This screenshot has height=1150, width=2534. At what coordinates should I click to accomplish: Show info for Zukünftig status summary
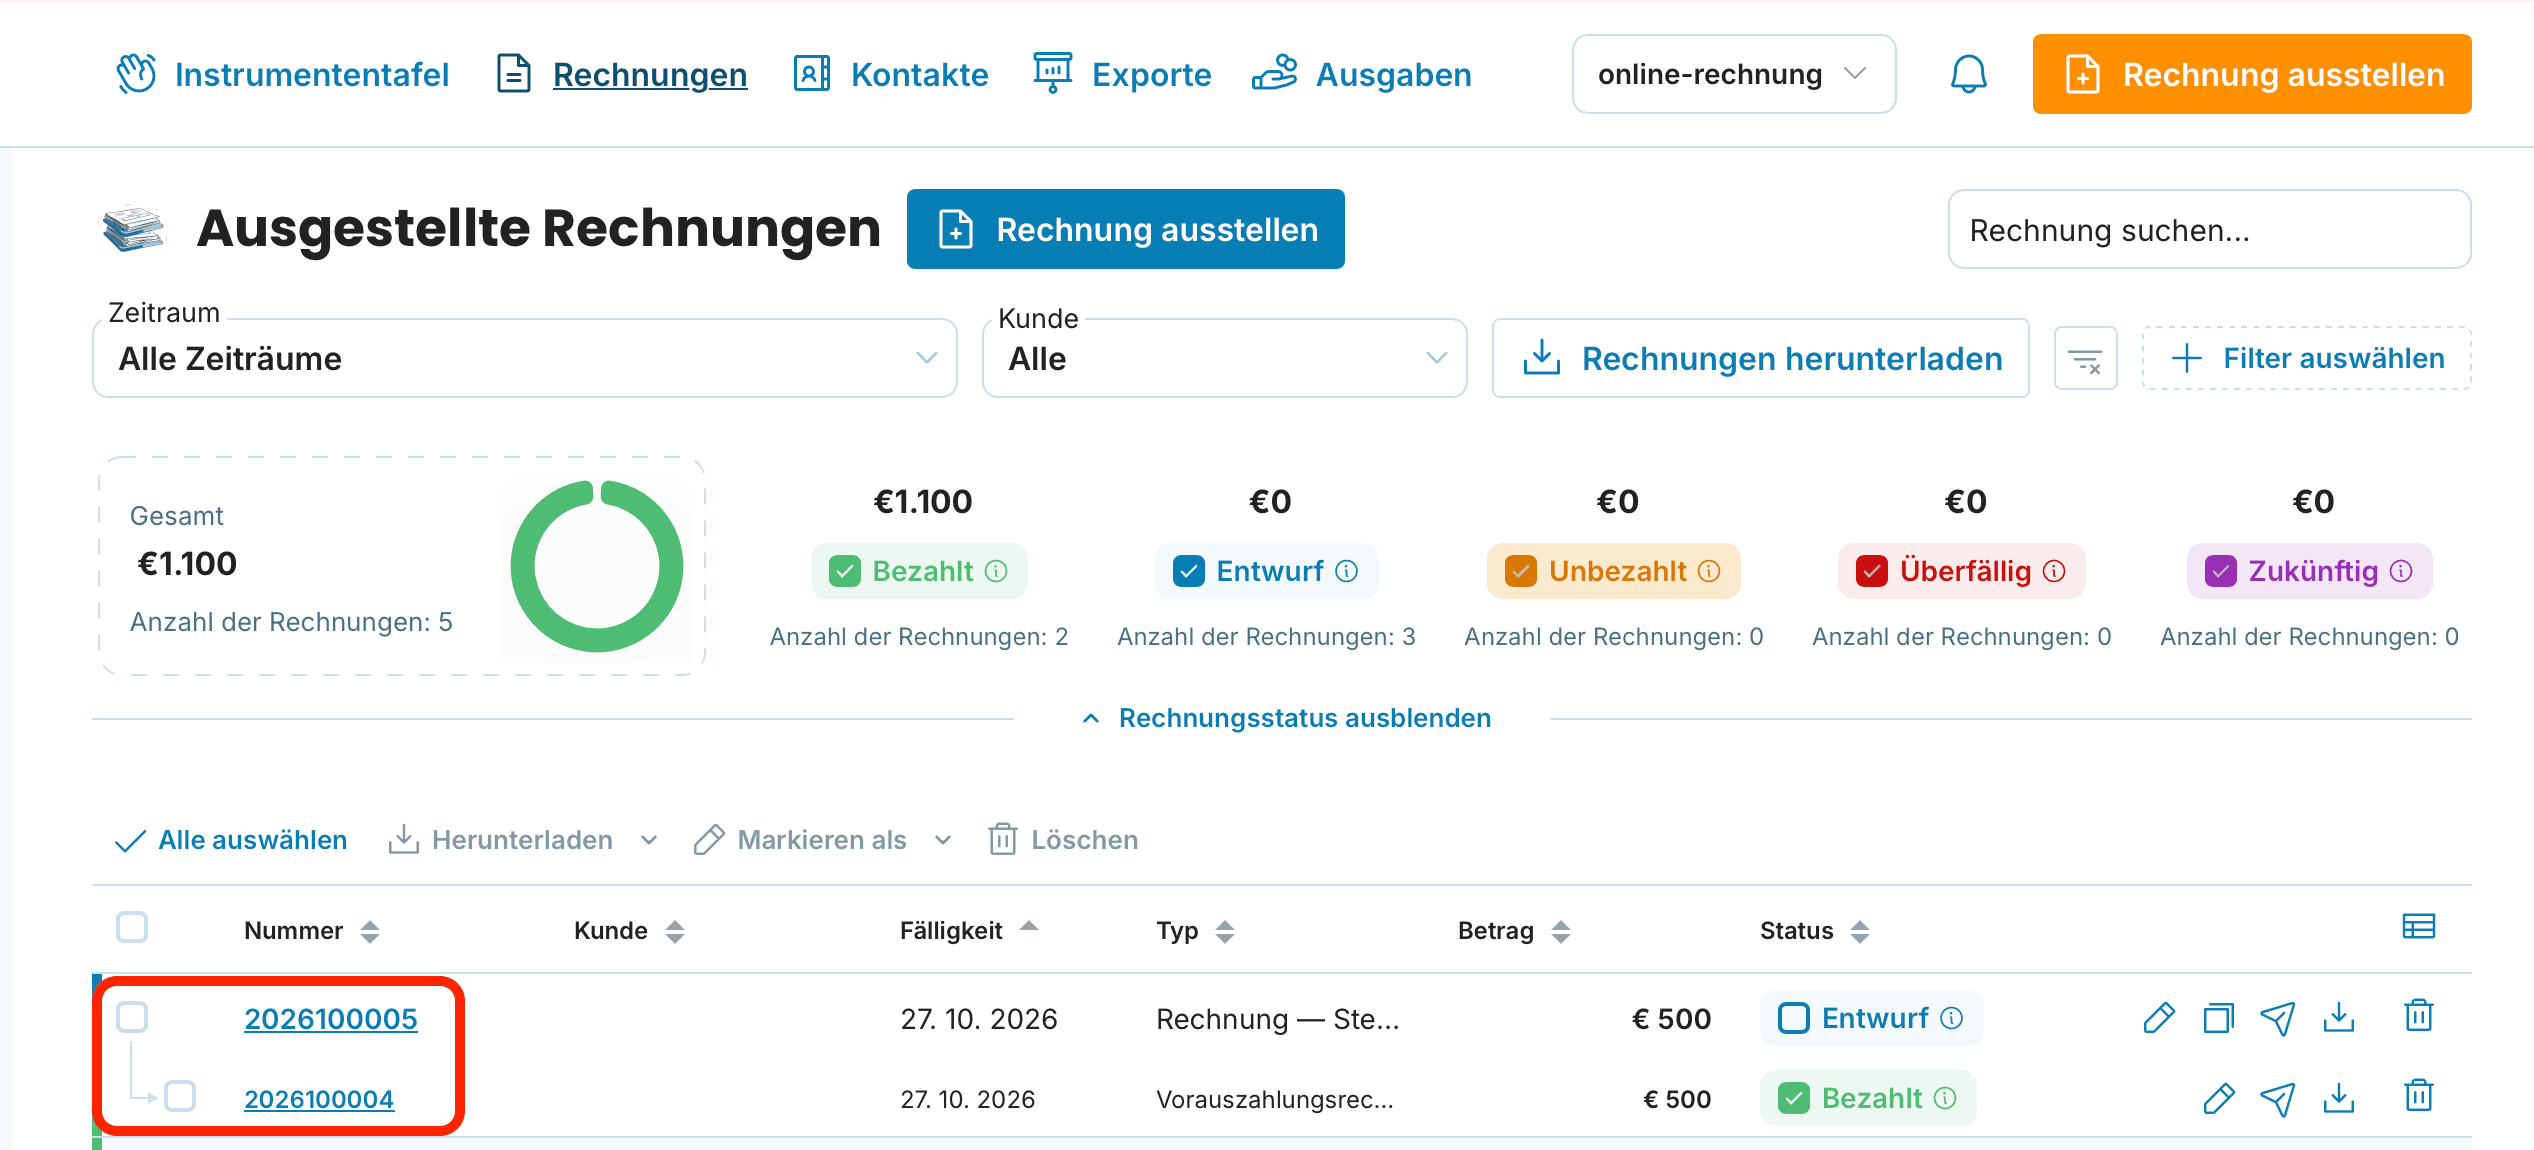(2401, 571)
